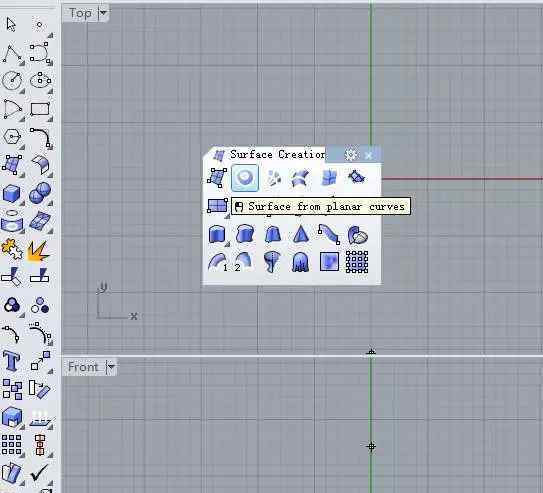
Task: Select the Rectangle tool icon
Action: pyautogui.click(x=40, y=109)
